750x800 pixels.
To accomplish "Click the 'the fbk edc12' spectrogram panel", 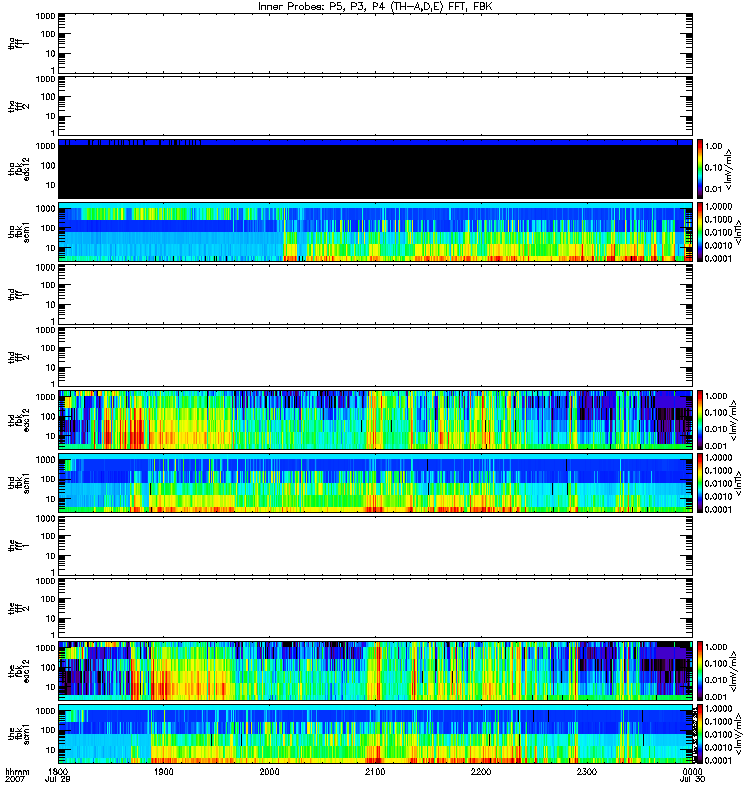I will click(x=376, y=671).
